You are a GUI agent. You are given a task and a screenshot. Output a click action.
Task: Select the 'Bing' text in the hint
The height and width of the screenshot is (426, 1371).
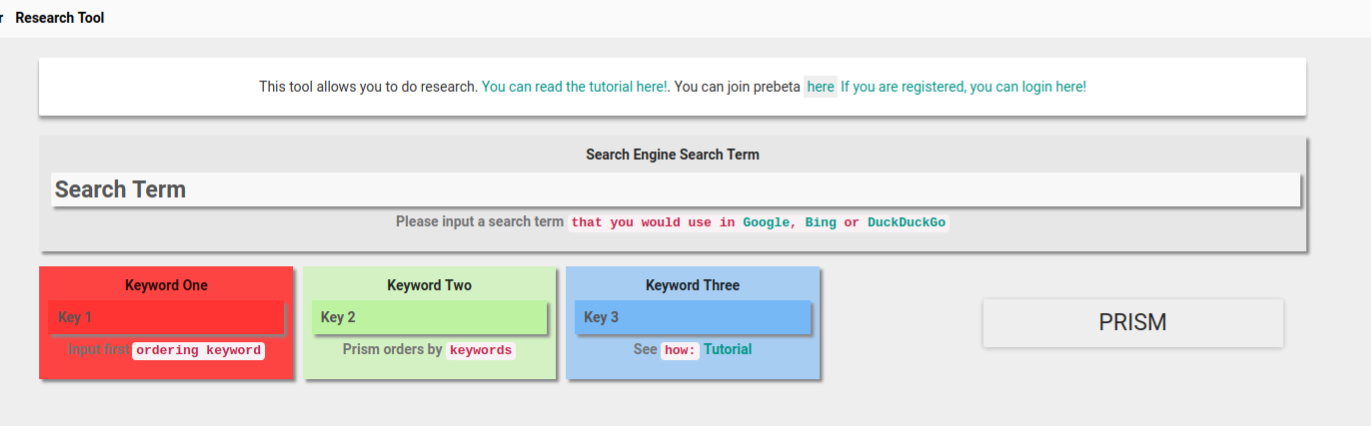821,223
